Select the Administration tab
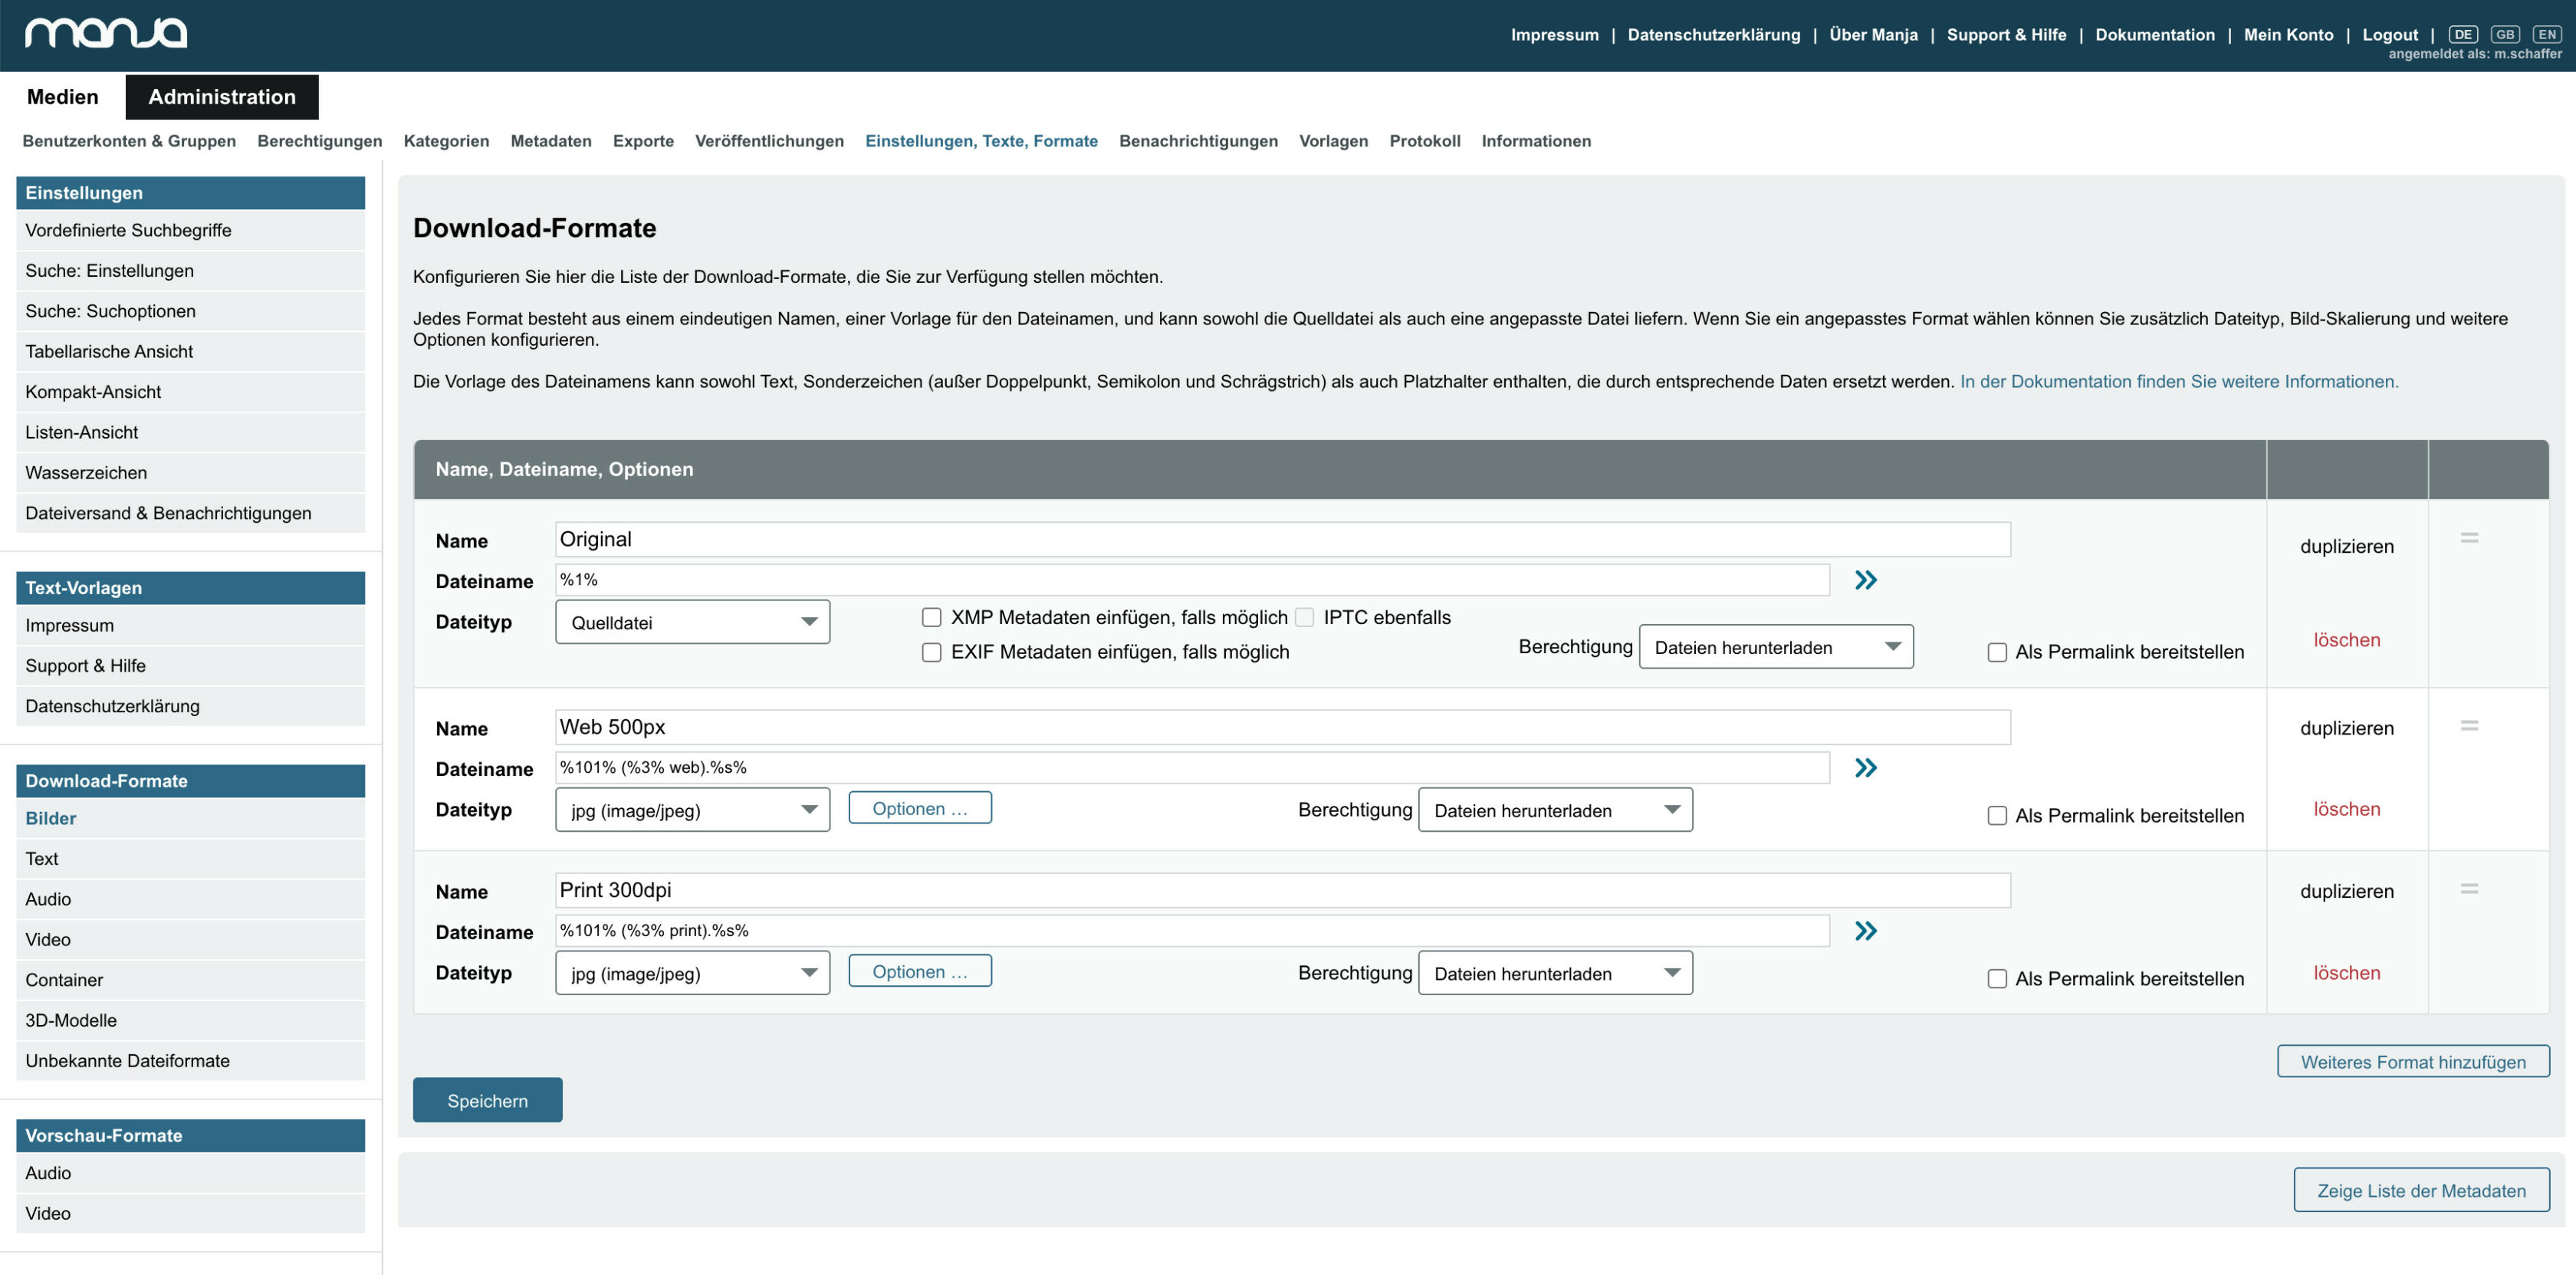The width and height of the screenshot is (2576, 1275). pyautogui.click(x=222, y=97)
